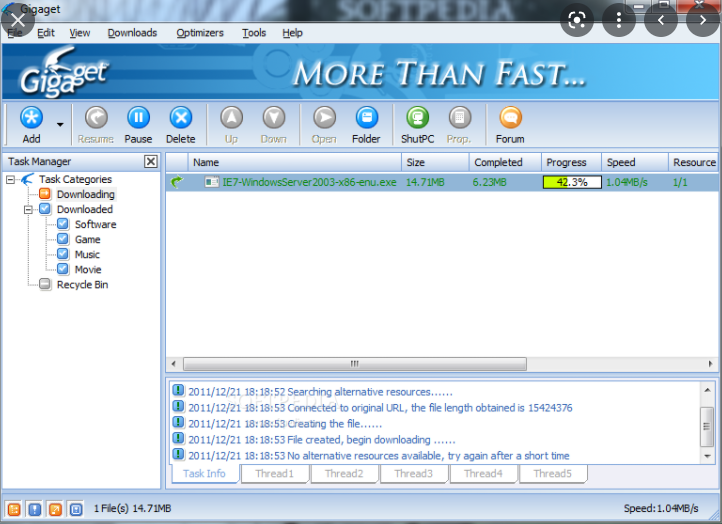Click the task list scroll right arrow

click(710, 364)
